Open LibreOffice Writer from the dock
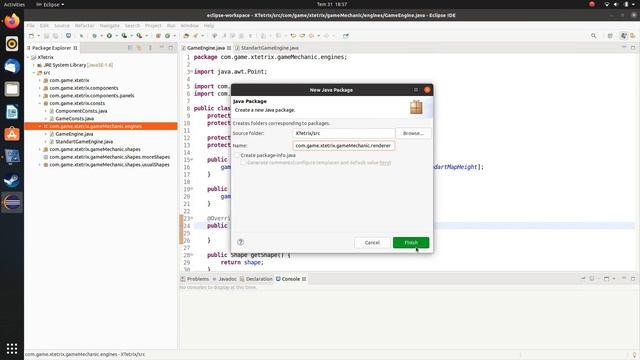640x360 pixels. [12, 112]
